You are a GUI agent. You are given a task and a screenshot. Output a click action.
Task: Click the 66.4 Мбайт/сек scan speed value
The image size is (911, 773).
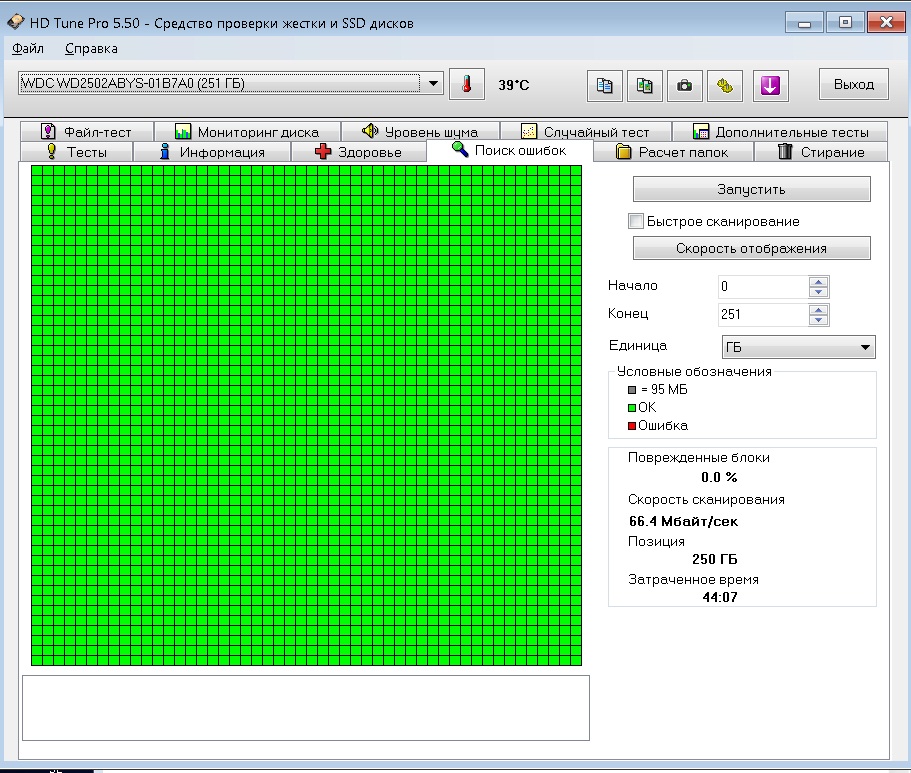pyautogui.click(x=683, y=521)
